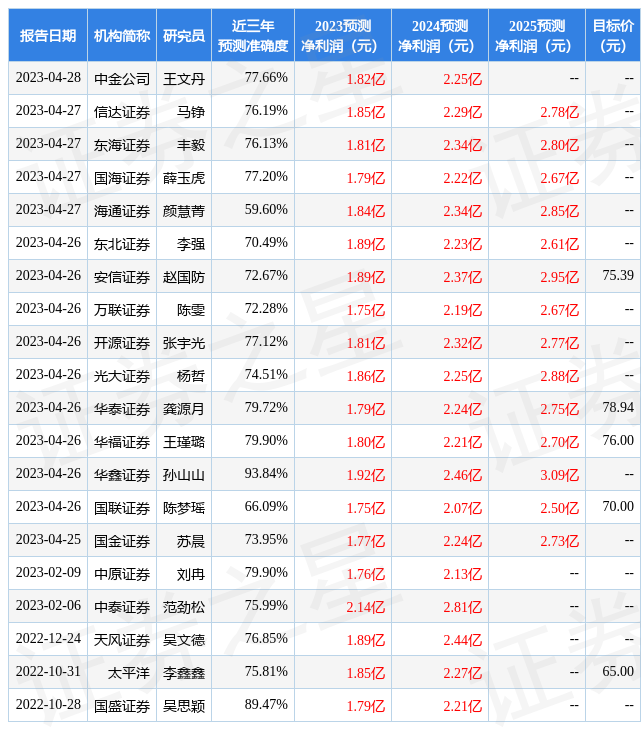Select researcher 吴文德
The height and width of the screenshot is (730, 641).
pyautogui.click(x=184, y=640)
